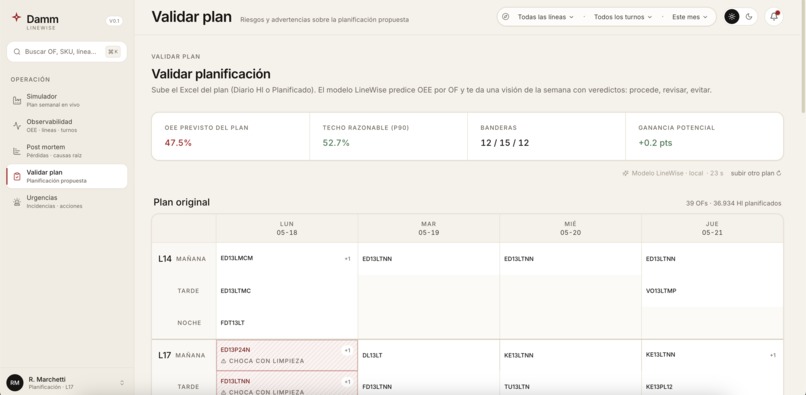806x395 pixels.
Task: Click OEE previsto 47.5% value
Action: (x=178, y=143)
